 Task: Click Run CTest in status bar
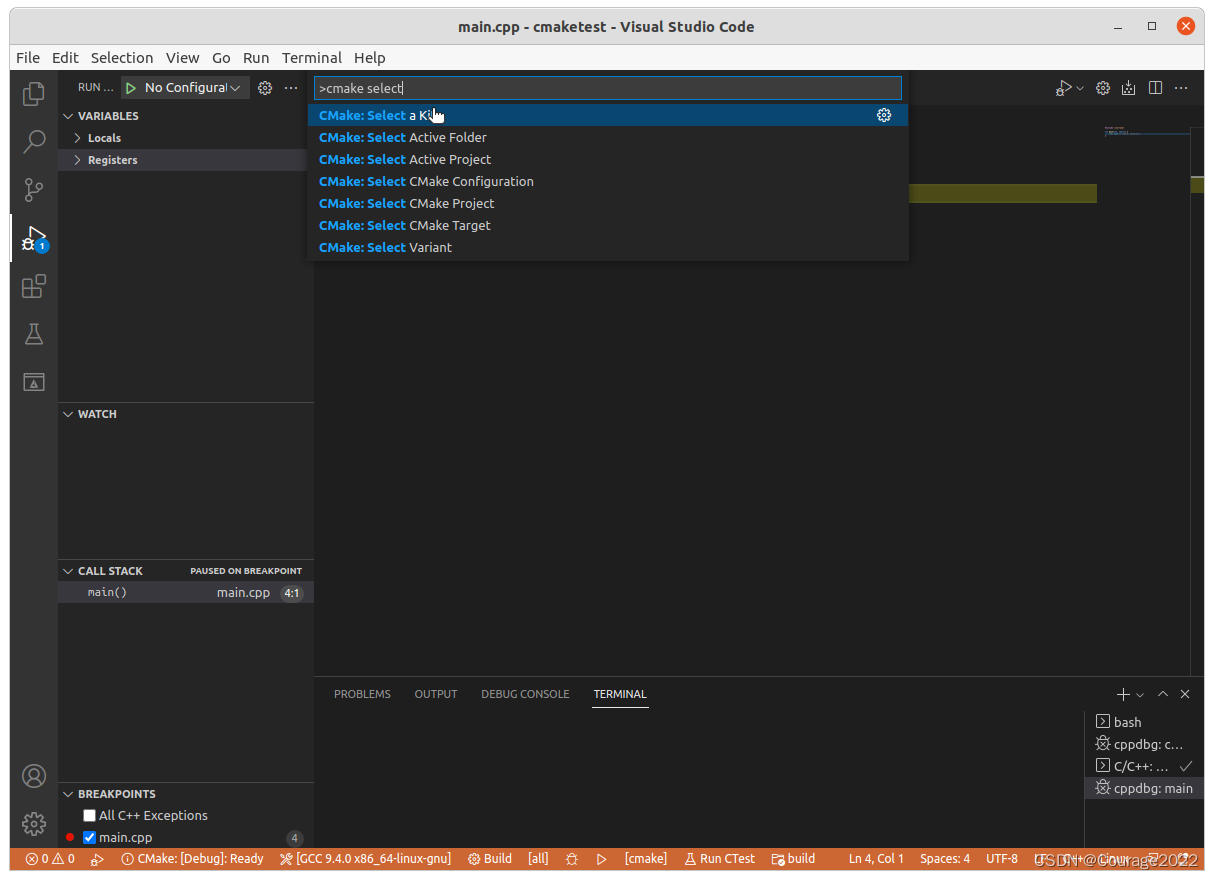click(720, 859)
